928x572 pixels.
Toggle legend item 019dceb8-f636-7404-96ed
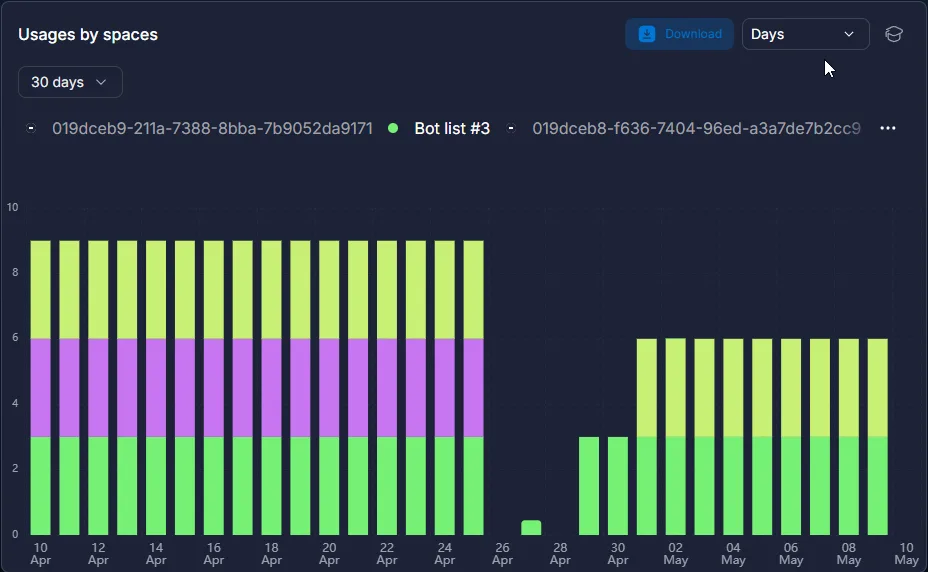(x=684, y=128)
